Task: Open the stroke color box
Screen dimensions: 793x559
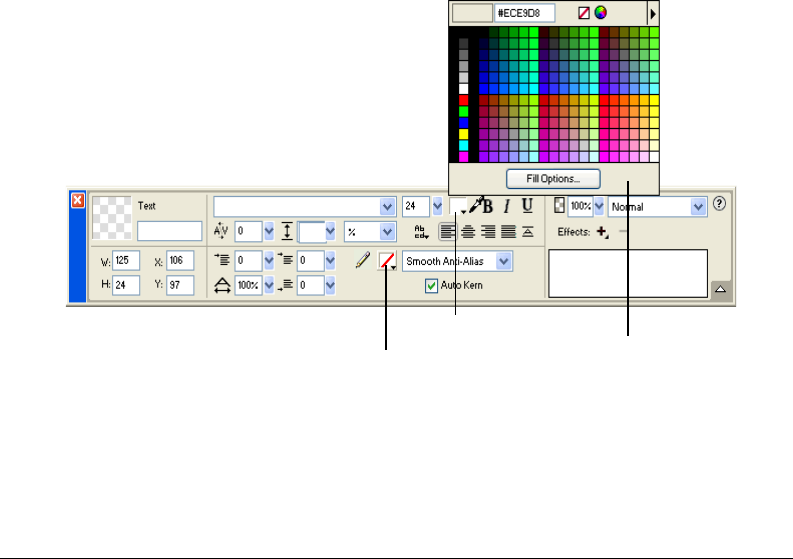Action: 387,261
